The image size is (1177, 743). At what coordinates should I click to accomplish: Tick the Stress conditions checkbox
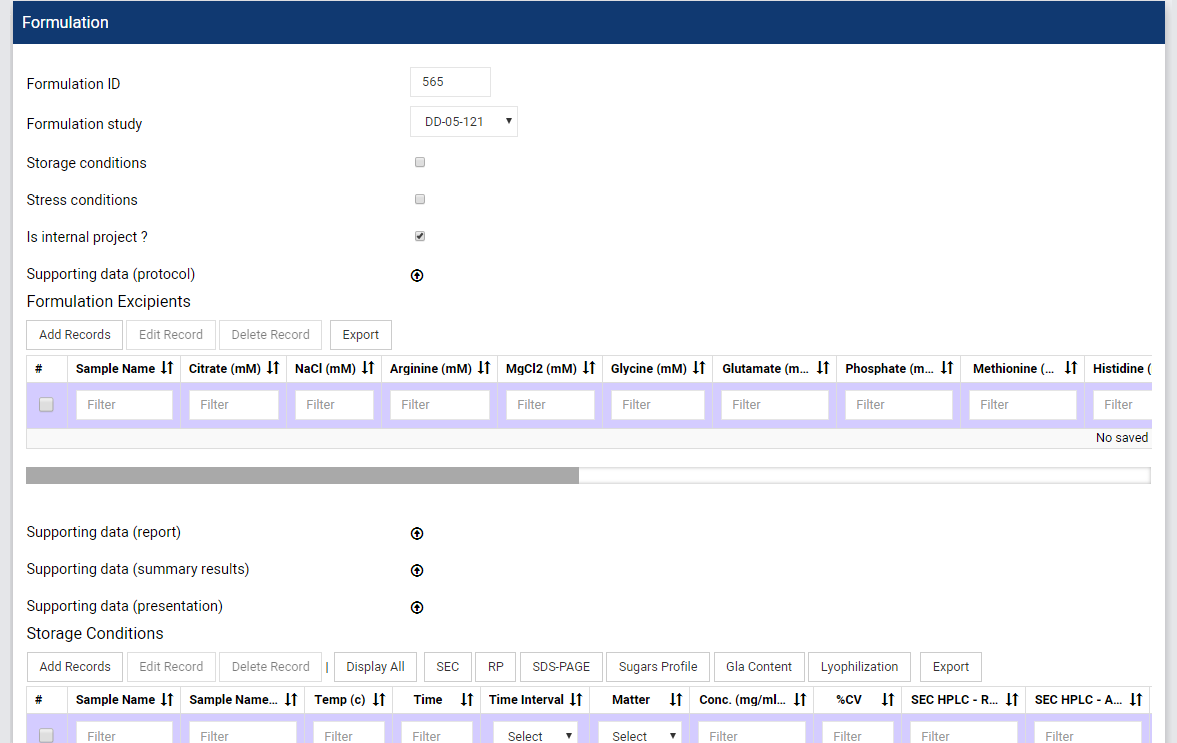(x=420, y=199)
